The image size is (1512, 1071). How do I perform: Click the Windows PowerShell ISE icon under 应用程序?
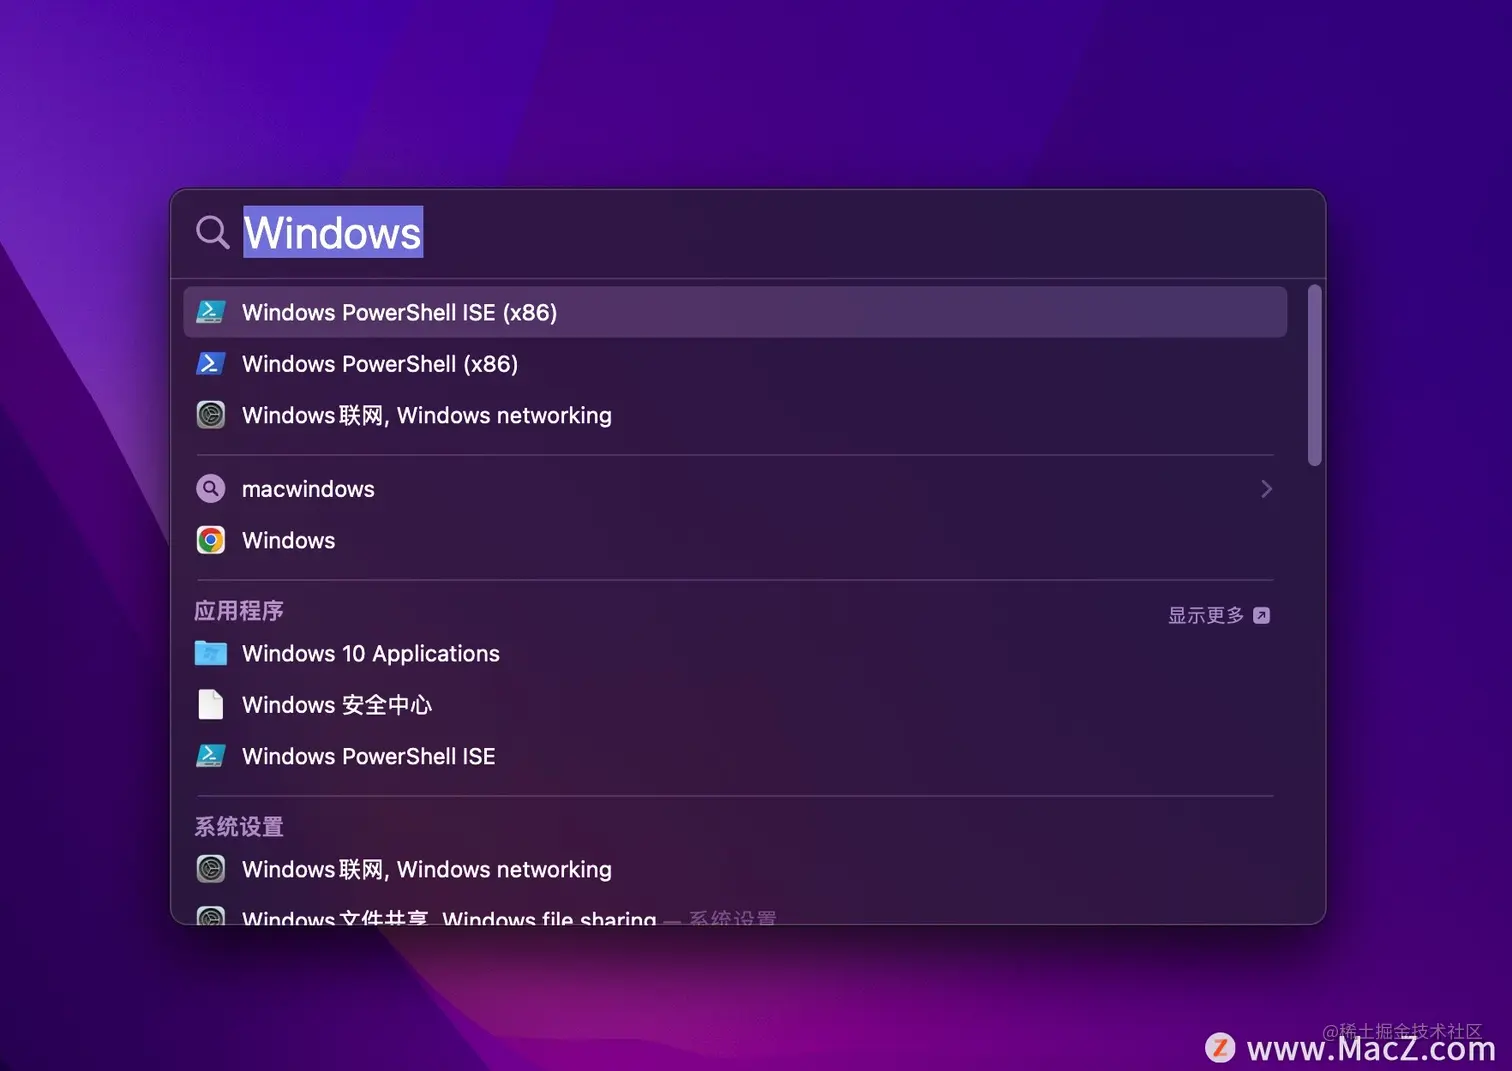tap(210, 756)
